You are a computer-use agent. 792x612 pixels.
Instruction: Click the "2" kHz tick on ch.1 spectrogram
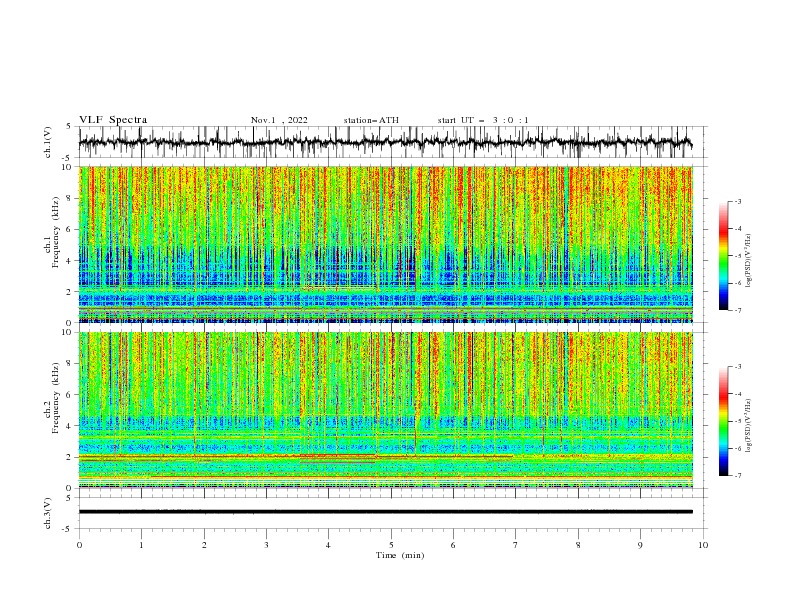coord(68,292)
